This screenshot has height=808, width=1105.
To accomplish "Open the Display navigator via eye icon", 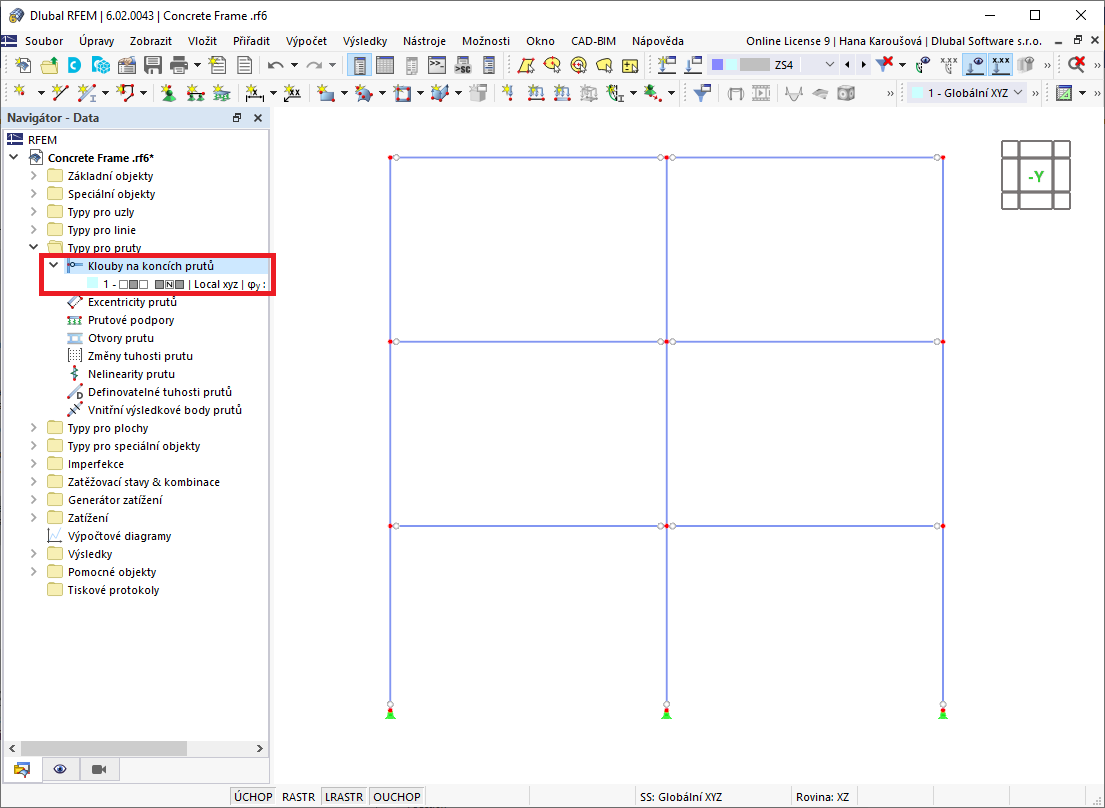I will (x=60, y=770).
